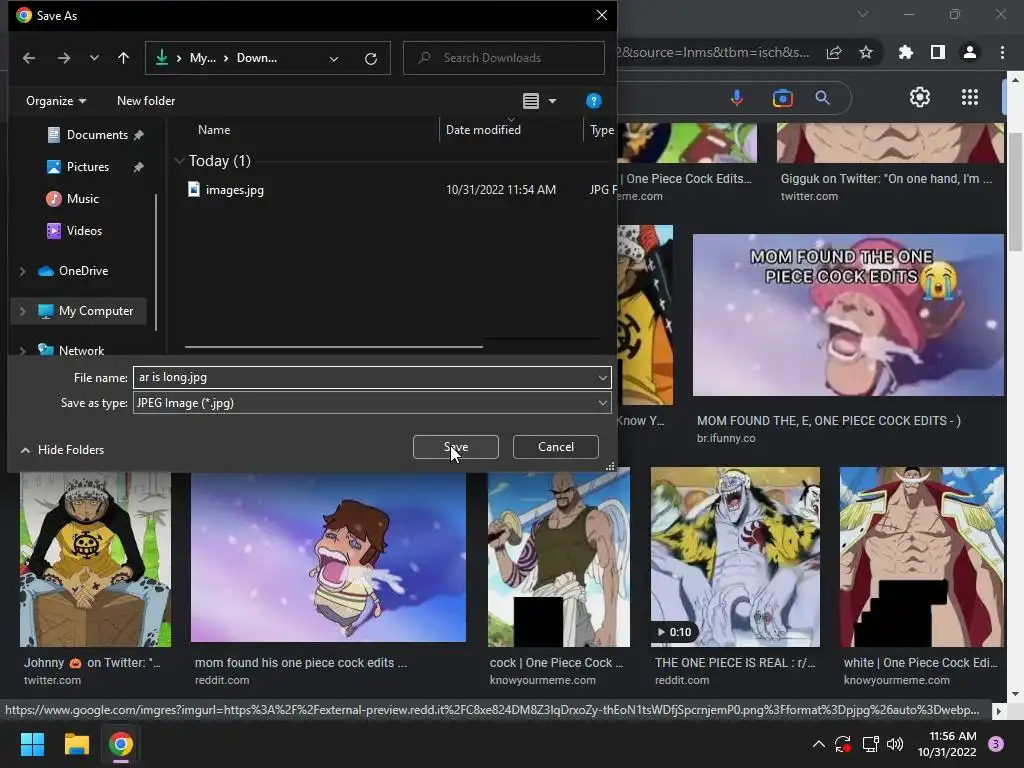Open the File name history dropdown

pos(602,377)
